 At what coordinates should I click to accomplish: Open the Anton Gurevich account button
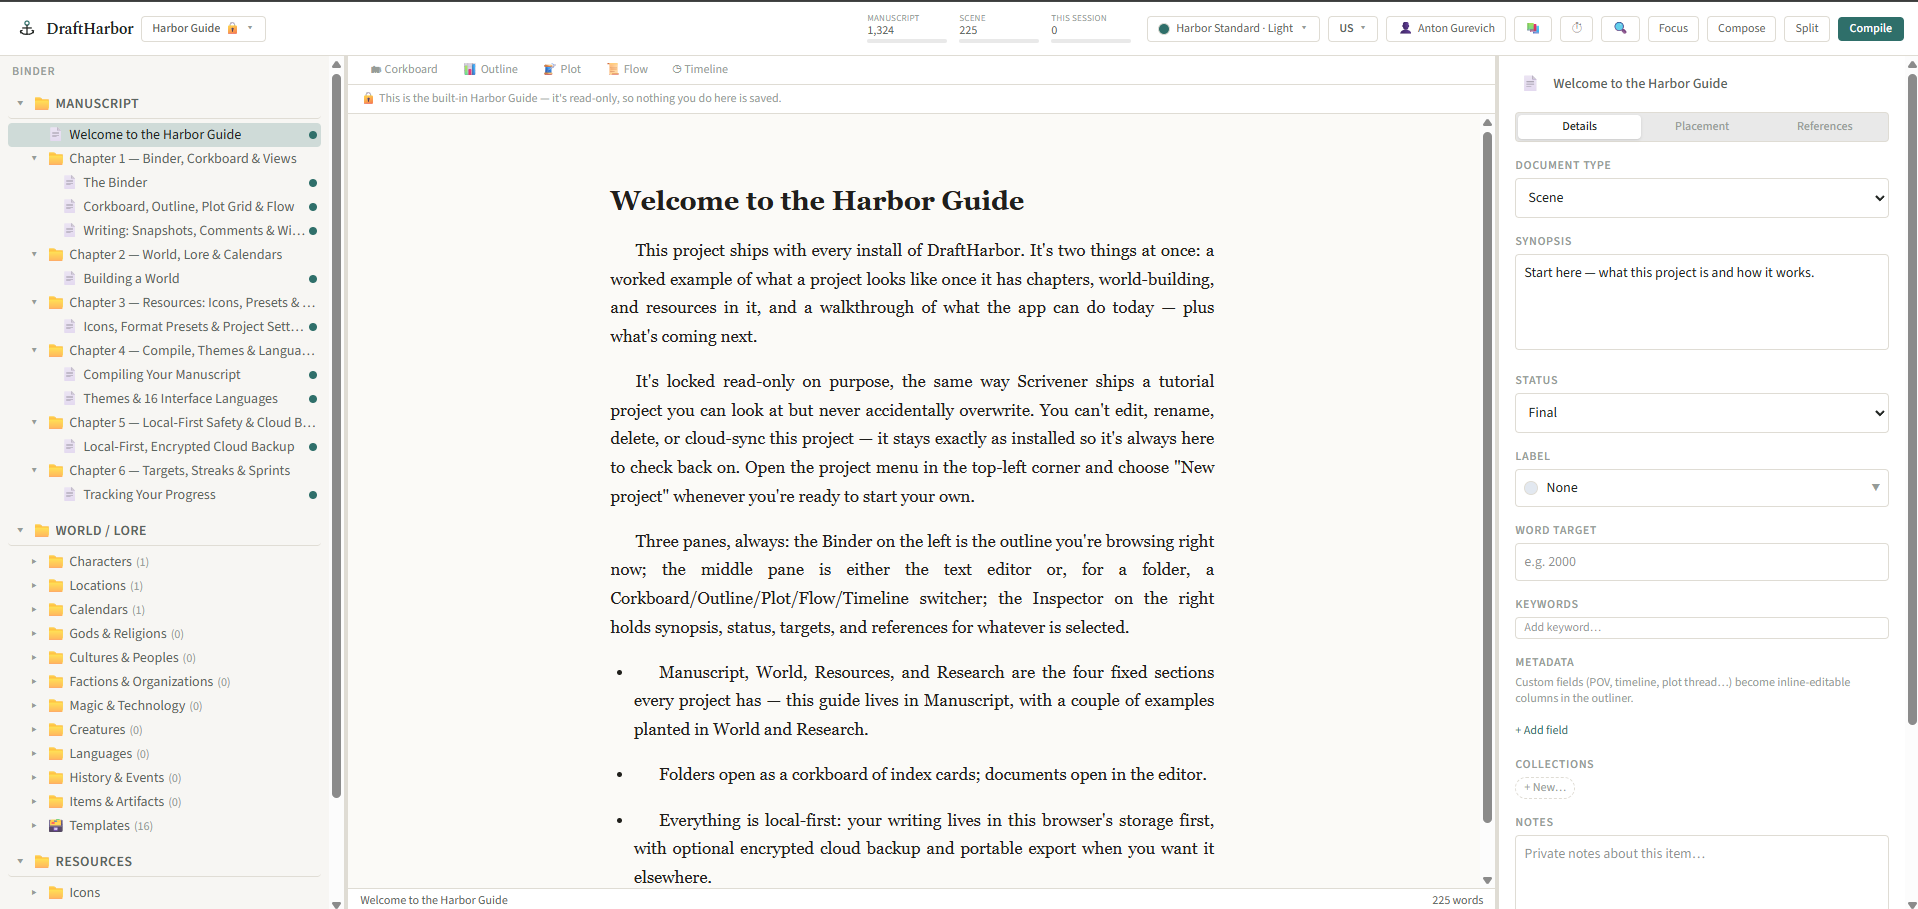(1446, 28)
